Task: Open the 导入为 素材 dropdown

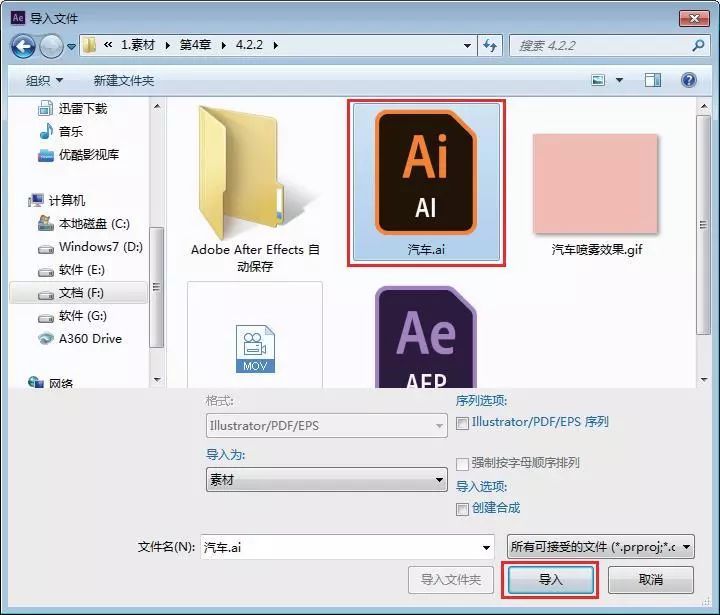Action: (326, 480)
